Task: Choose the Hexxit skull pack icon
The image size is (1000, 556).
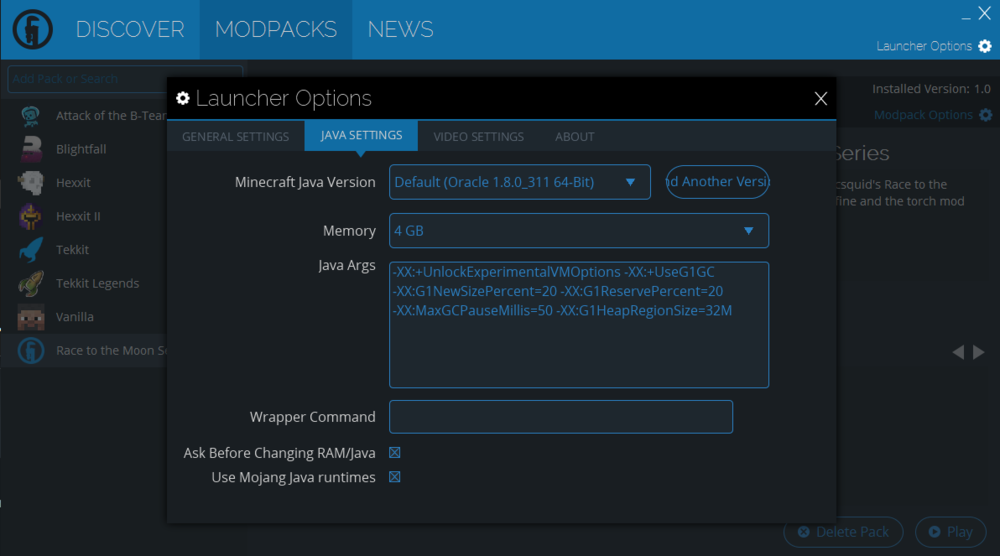Action: point(31,183)
